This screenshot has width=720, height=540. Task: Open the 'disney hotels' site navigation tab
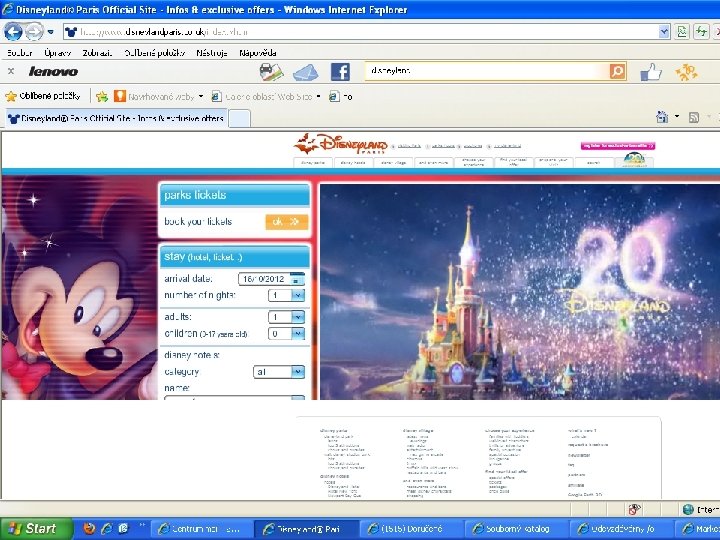pyautogui.click(x=353, y=163)
